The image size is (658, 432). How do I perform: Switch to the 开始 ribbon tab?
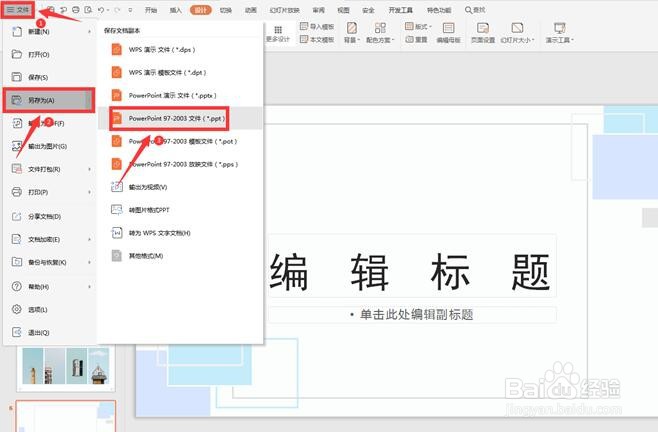click(x=151, y=10)
